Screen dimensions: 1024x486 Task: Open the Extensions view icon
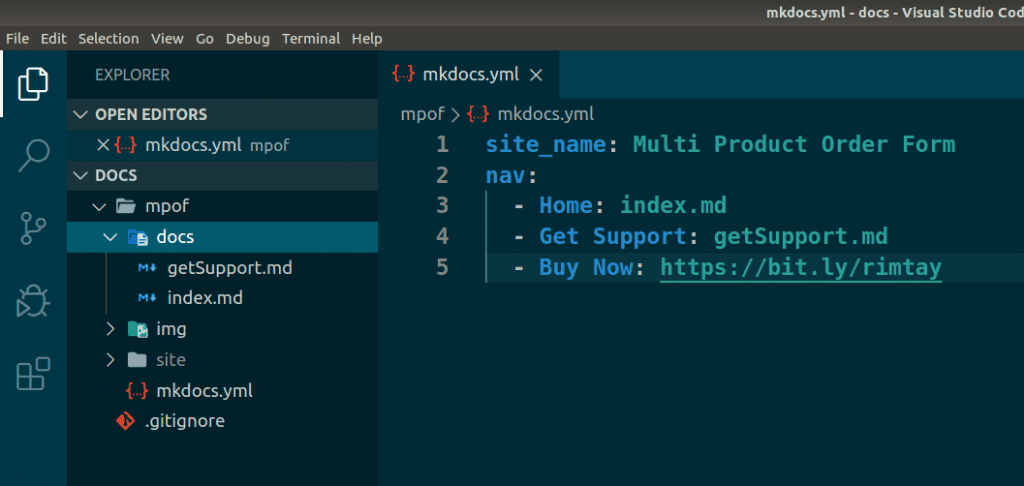pyautogui.click(x=33, y=374)
